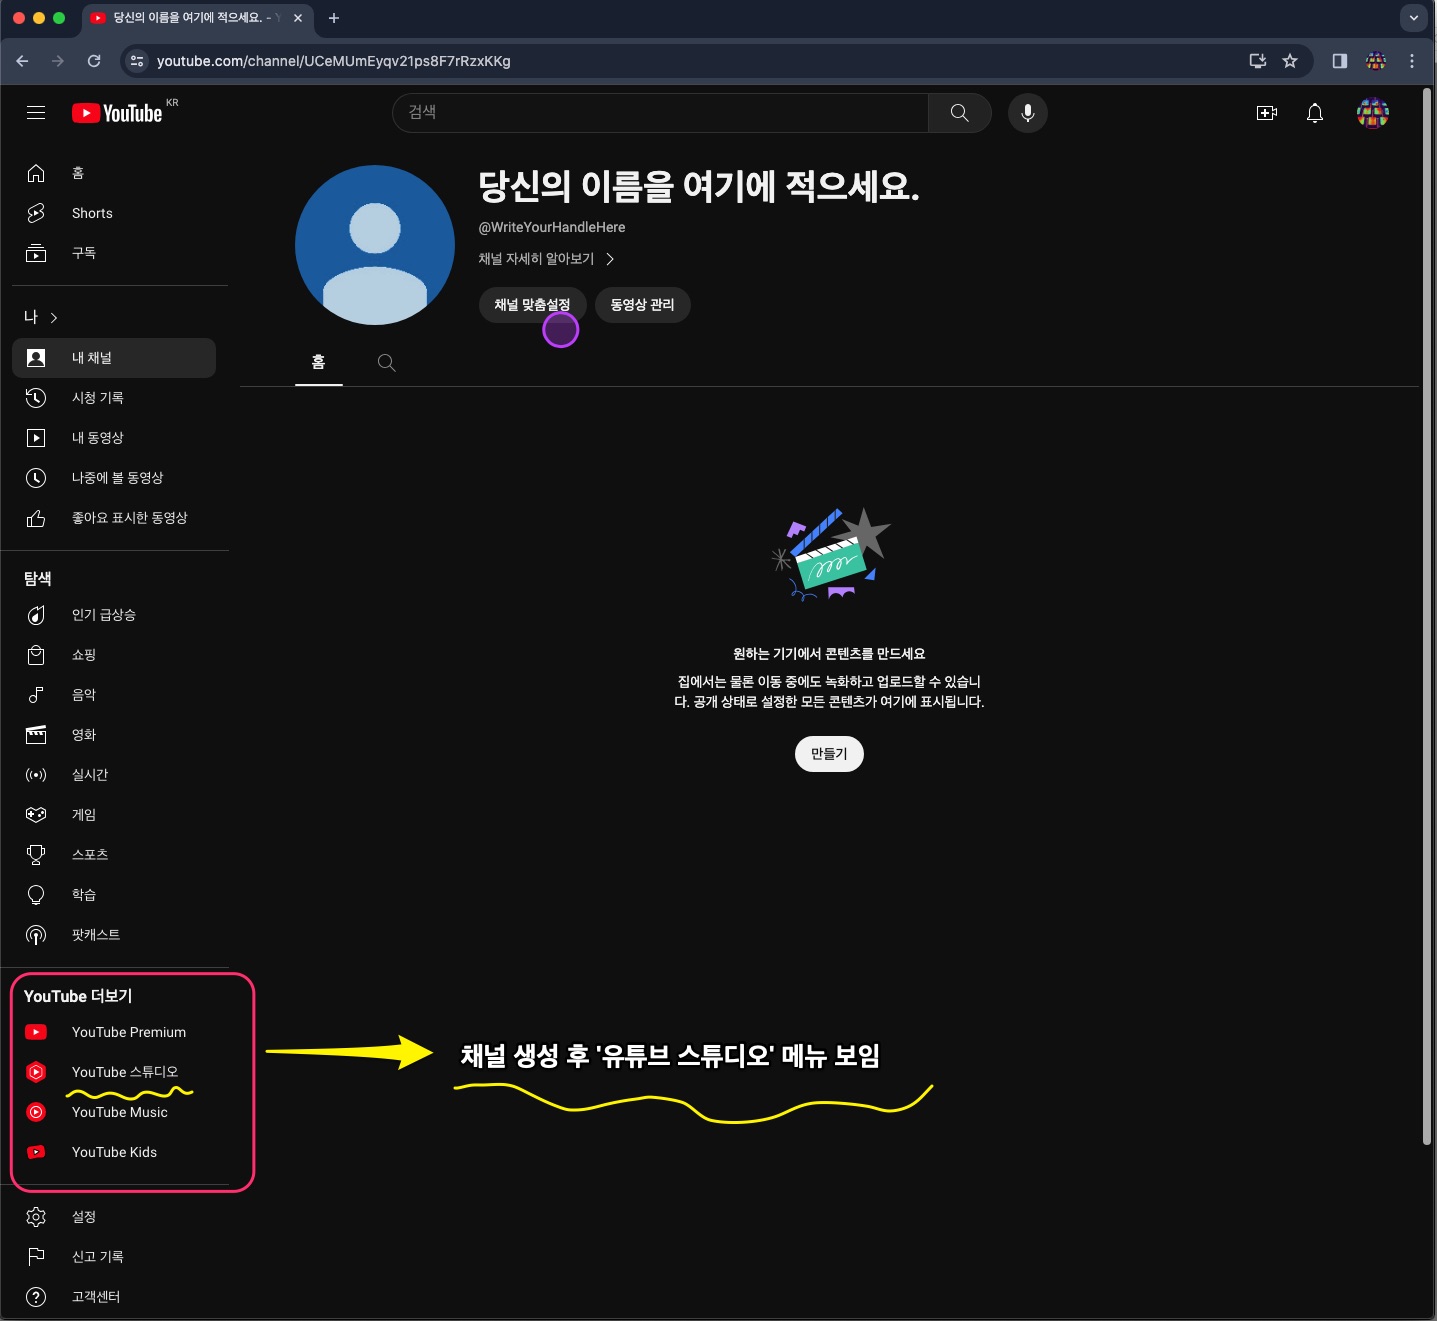Click the channel profile picture
Screen dimensions: 1437x1321
[375, 245]
